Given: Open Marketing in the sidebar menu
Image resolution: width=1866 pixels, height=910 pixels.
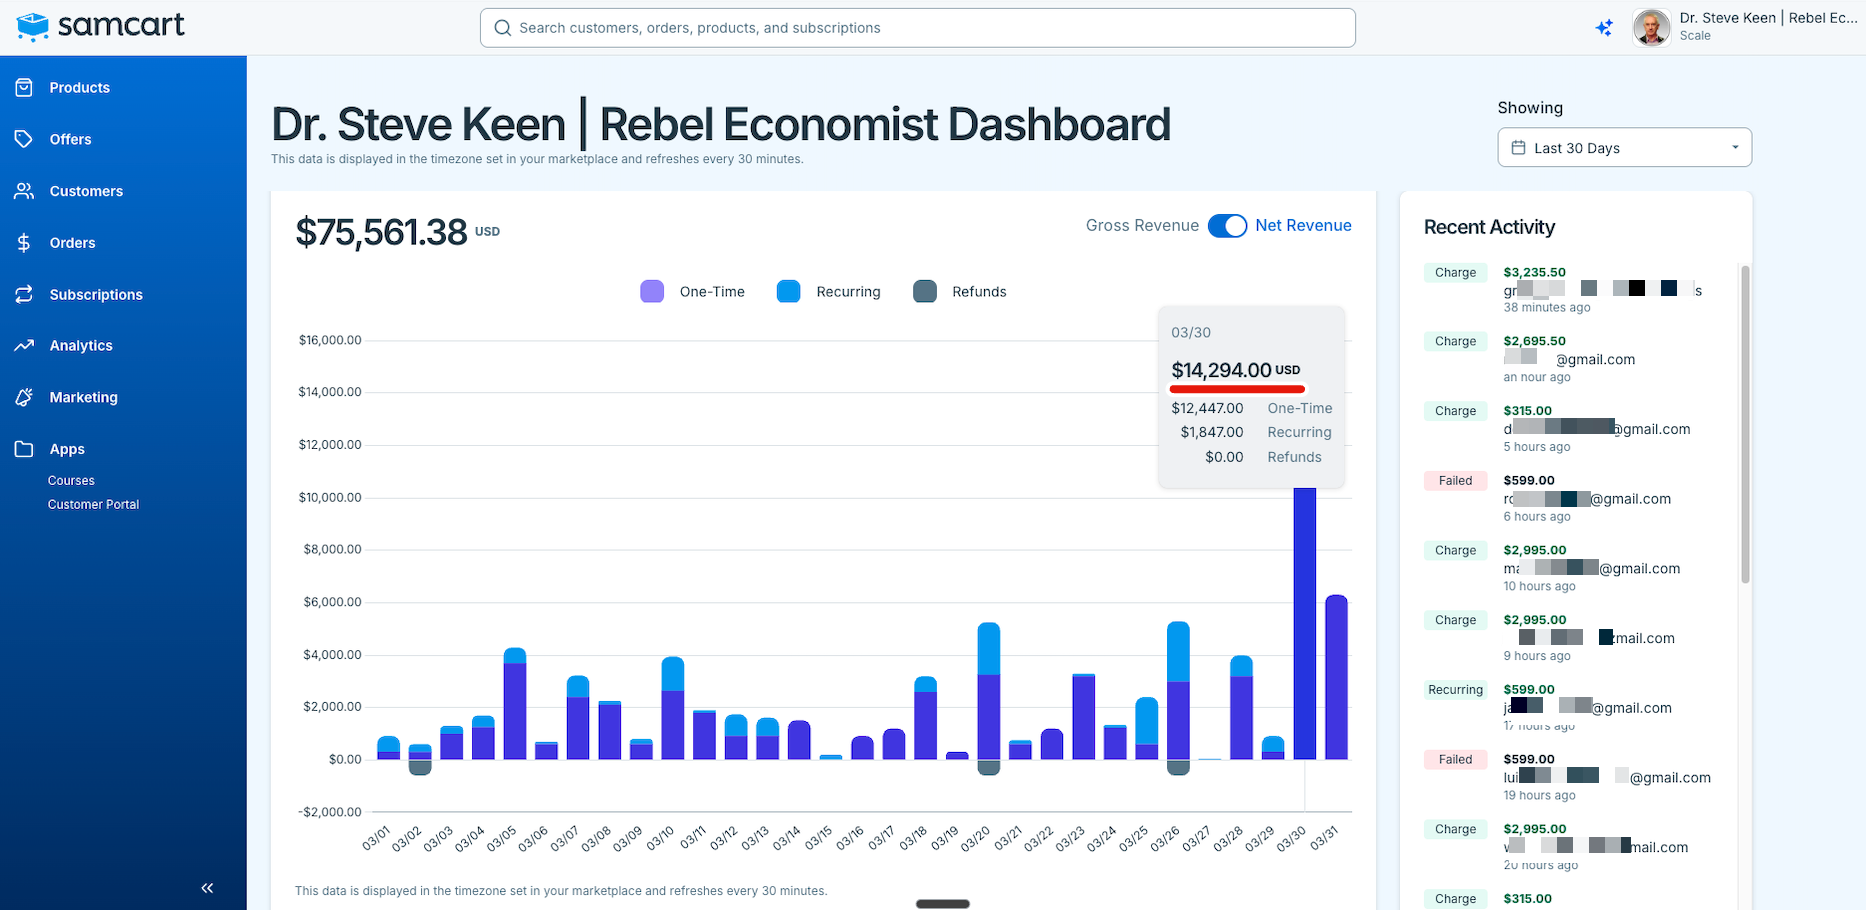Looking at the screenshot, I should pyautogui.click(x=84, y=398).
